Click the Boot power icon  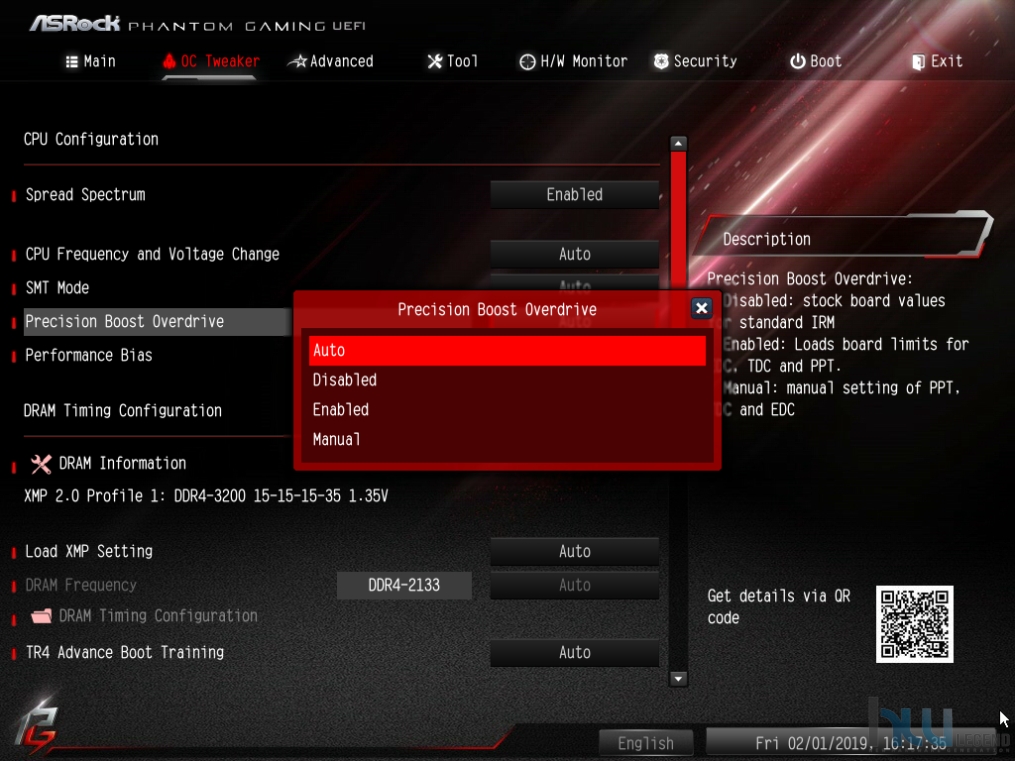tap(798, 61)
